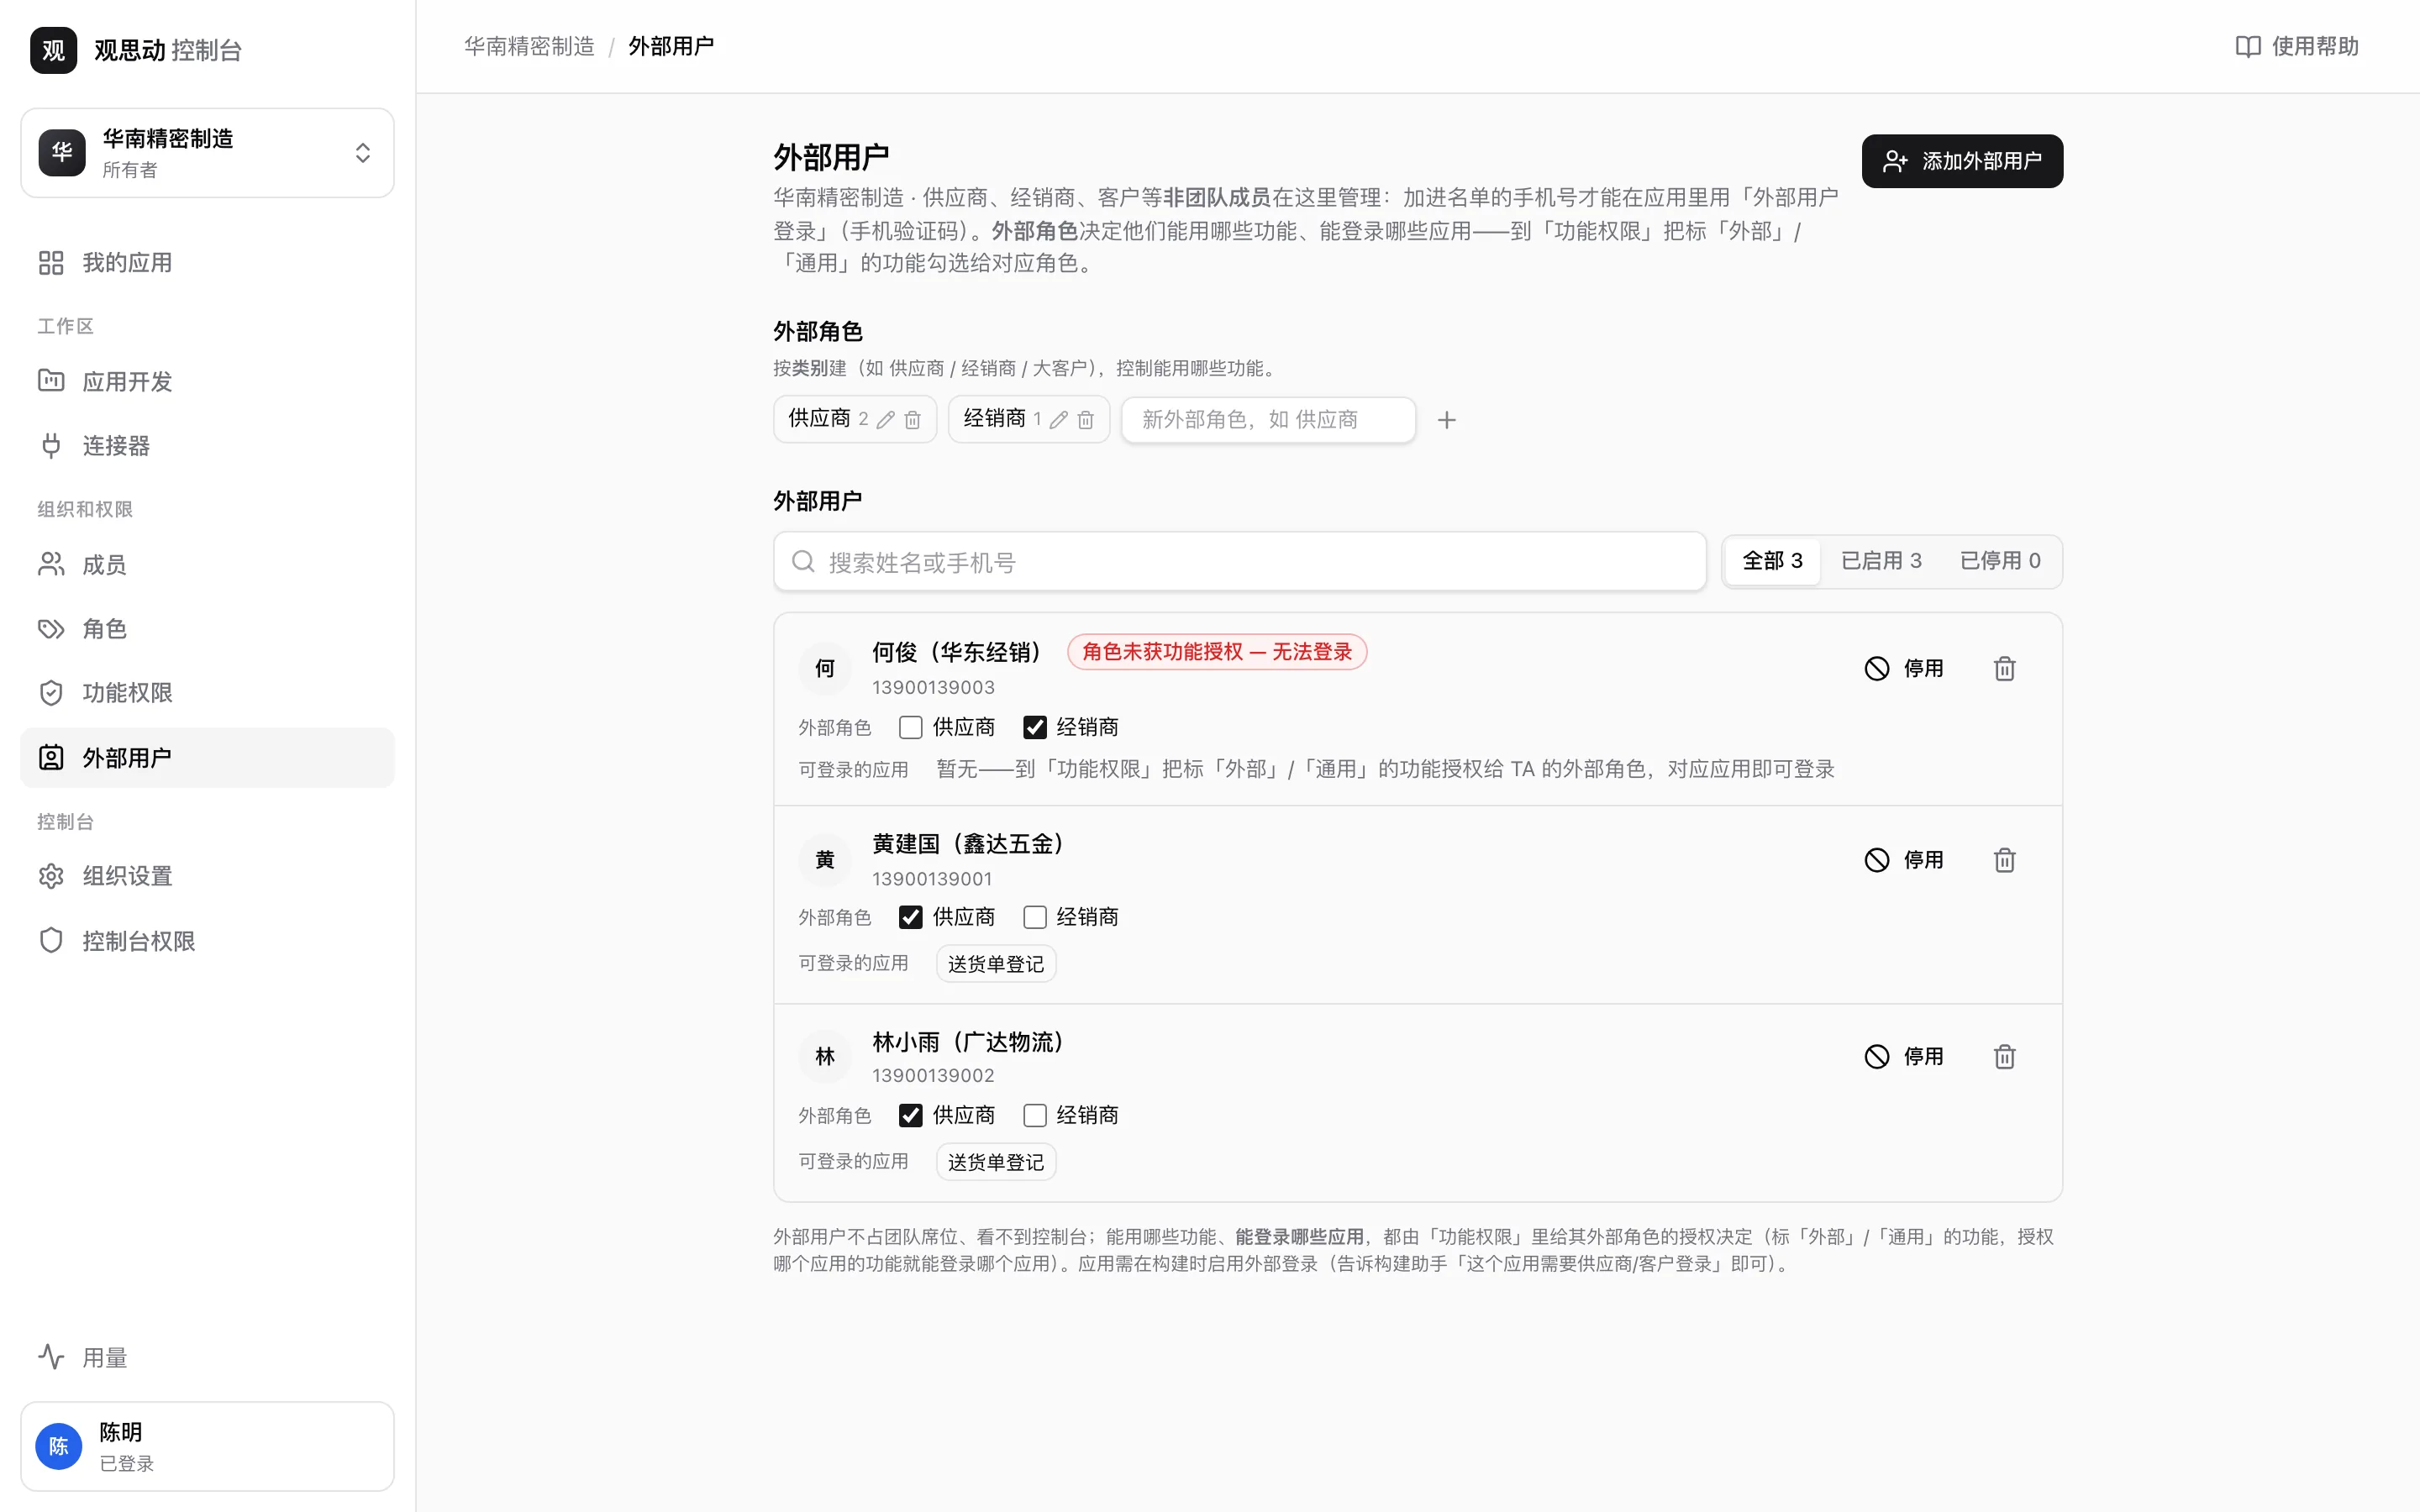
Task: Click the 华 organization avatar icon
Action: point(62,153)
